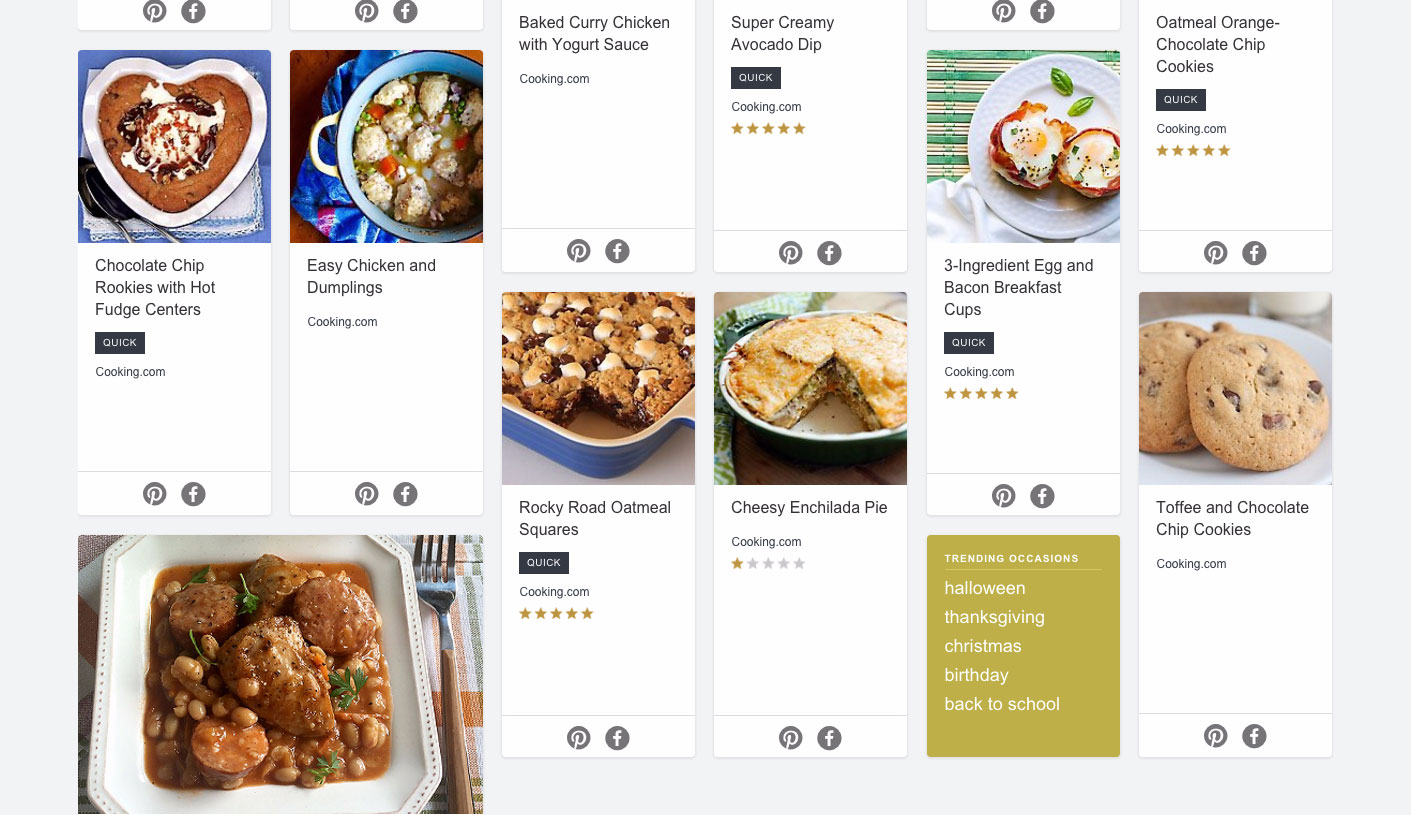This screenshot has width=1411, height=815.
Task: Click the QUICK badge on Rocky Road Oatmeal Squares
Action: (543, 562)
